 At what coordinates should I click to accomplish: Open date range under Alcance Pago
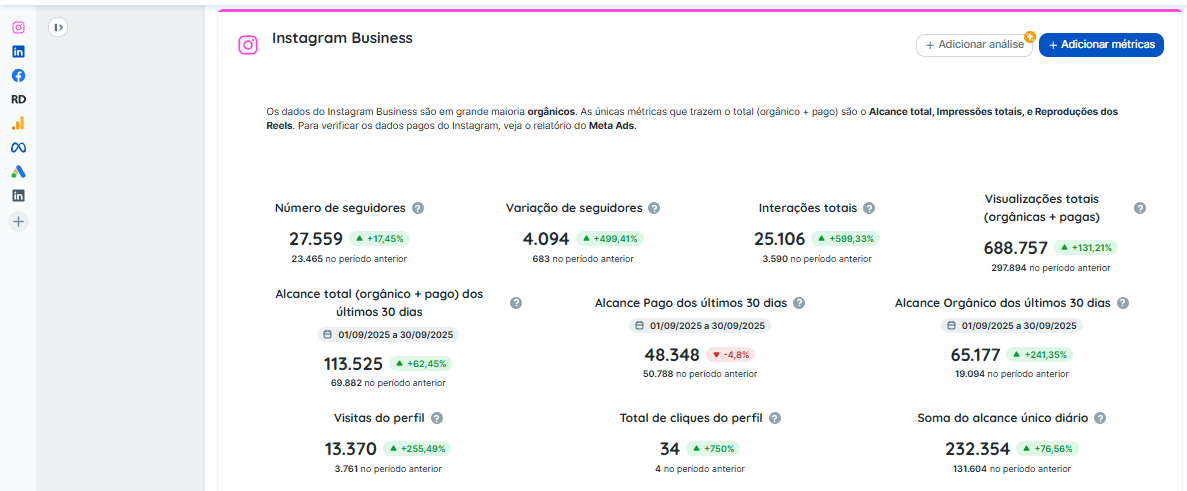point(700,326)
